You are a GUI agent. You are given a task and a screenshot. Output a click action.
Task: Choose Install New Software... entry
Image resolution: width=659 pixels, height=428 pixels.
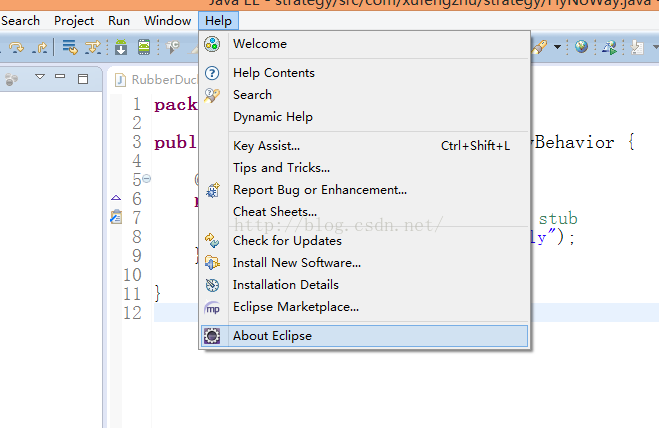(364, 262)
